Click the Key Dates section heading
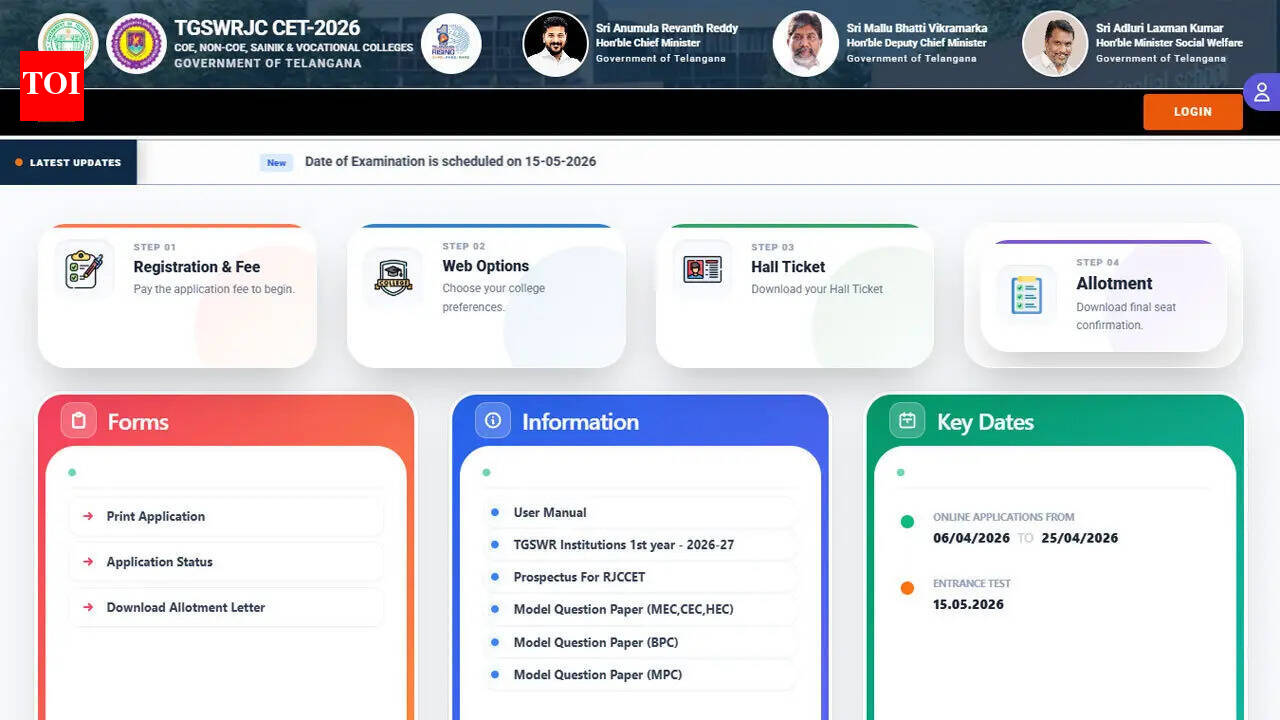The image size is (1280, 720). (x=985, y=422)
